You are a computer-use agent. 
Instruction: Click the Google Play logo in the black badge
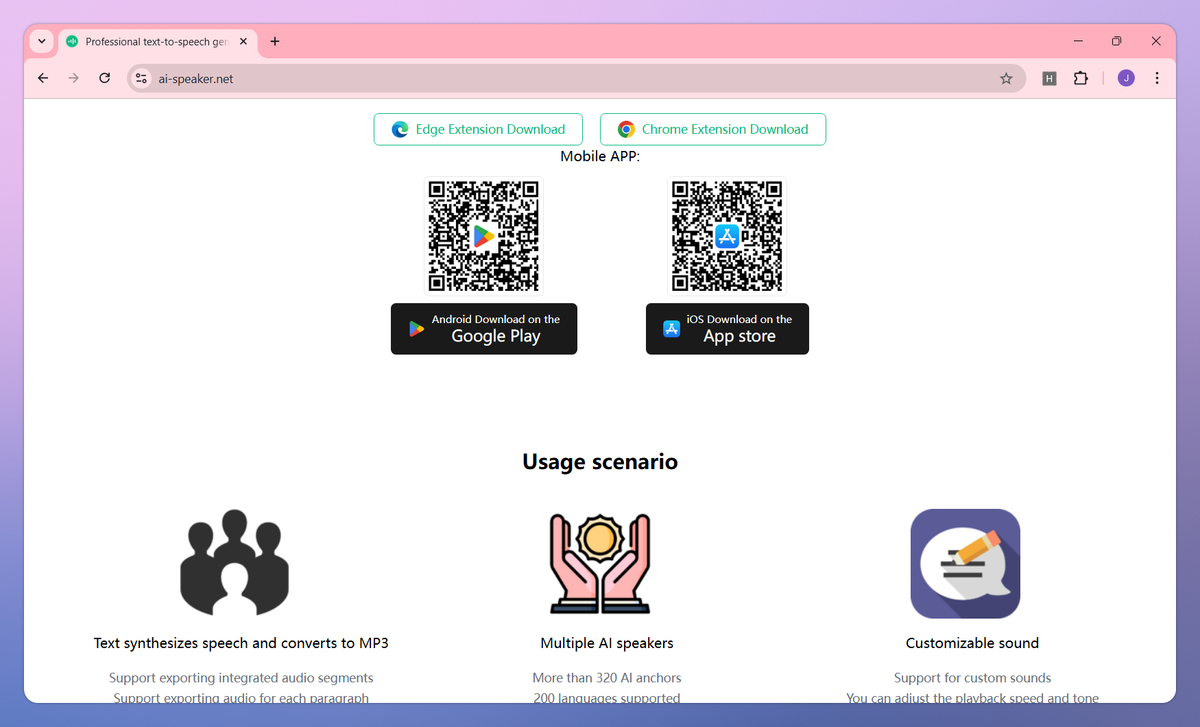tap(416, 329)
